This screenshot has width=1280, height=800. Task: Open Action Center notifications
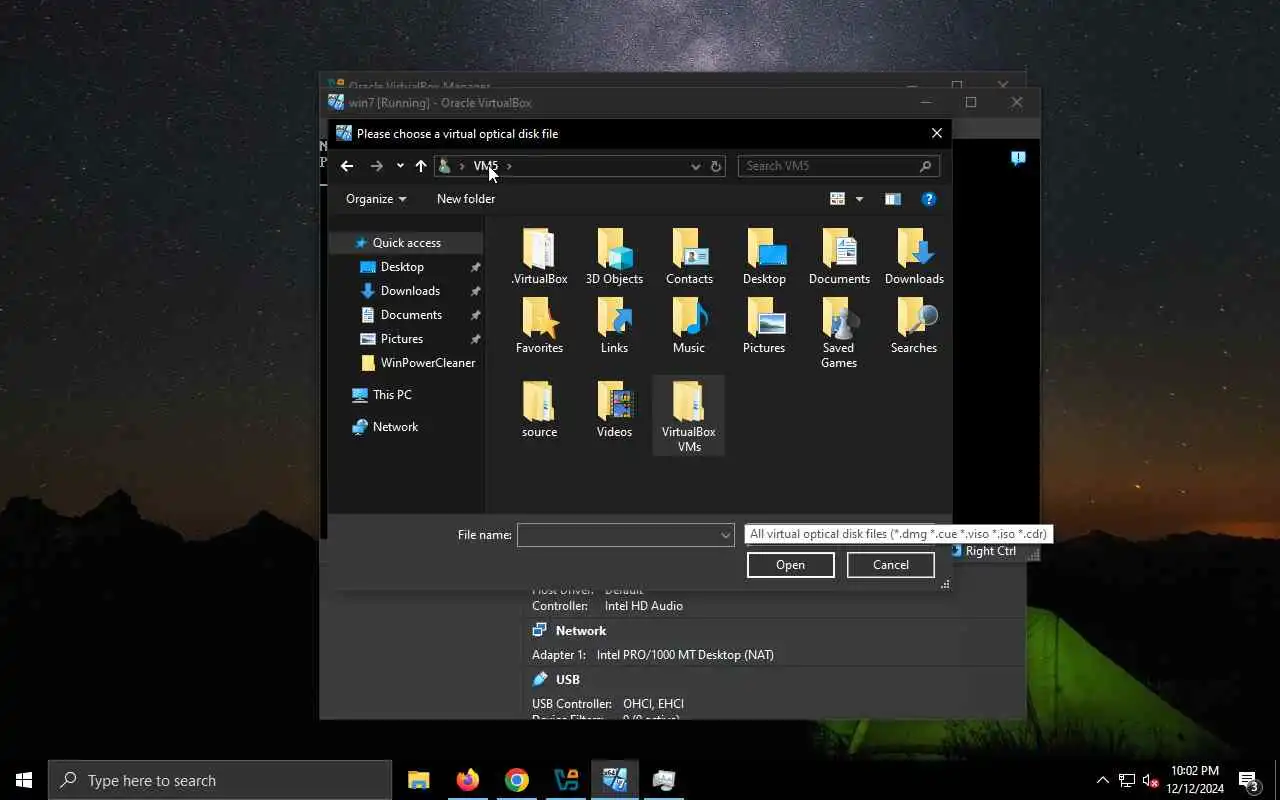[1250, 780]
